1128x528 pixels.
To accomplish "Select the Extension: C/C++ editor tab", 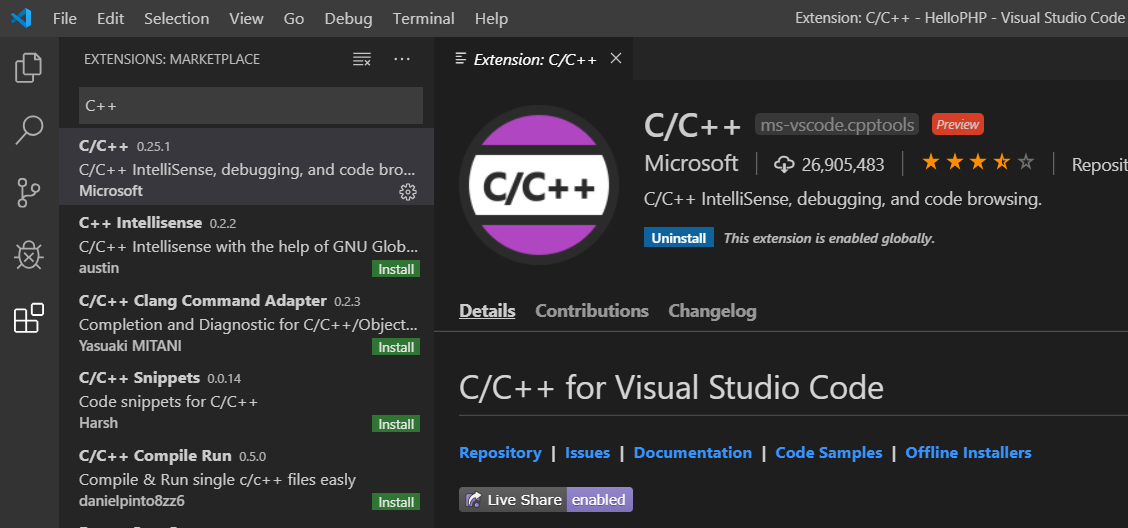I will click(x=534, y=59).
